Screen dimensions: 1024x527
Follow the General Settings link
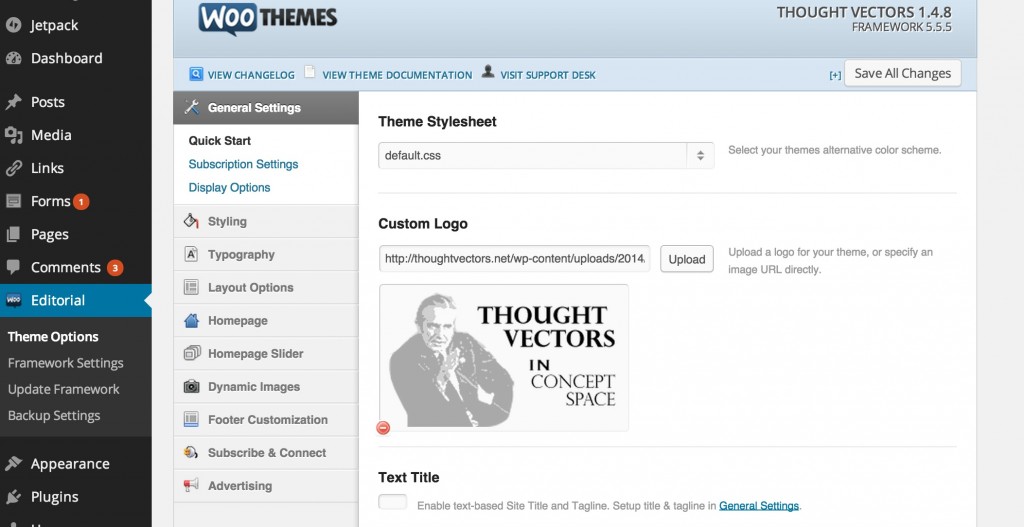[x=759, y=505]
